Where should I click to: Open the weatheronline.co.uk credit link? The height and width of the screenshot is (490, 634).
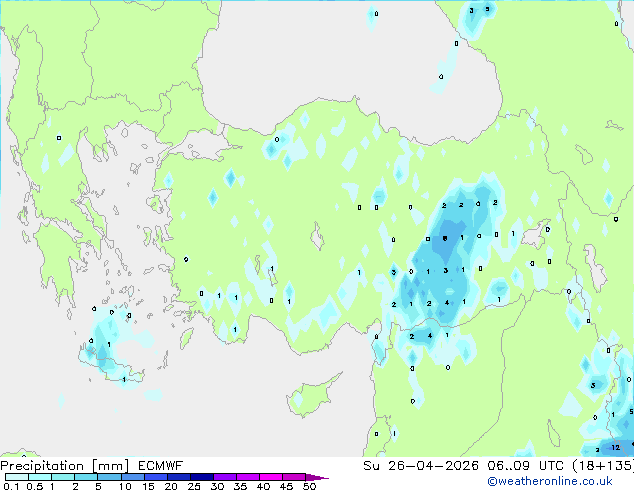(x=550, y=481)
